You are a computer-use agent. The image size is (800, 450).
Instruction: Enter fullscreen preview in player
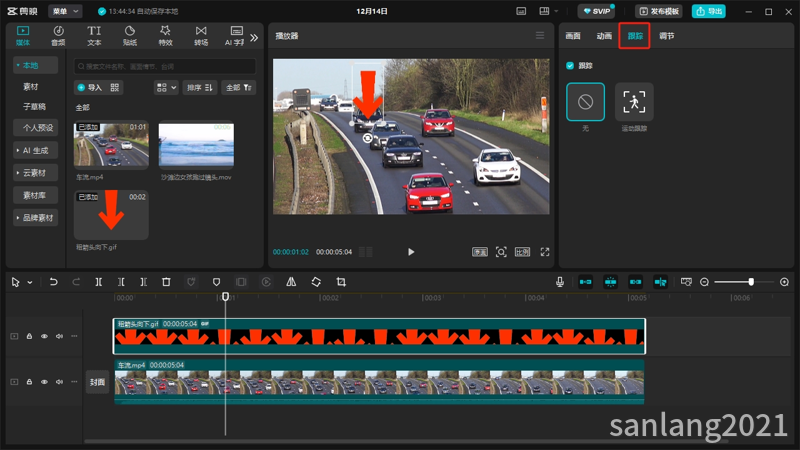(x=545, y=252)
